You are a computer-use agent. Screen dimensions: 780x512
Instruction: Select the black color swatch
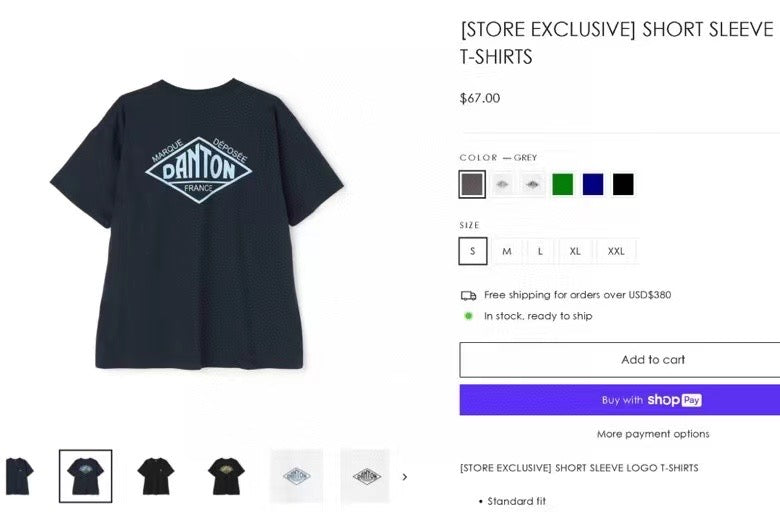[x=623, y=184]
